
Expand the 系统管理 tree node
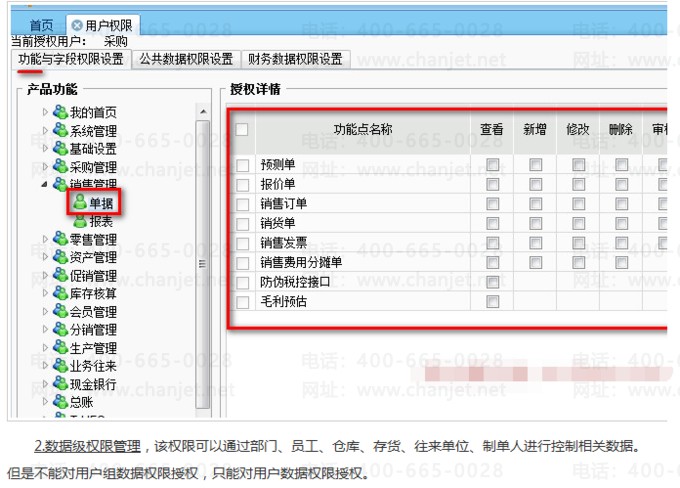pyautogui.click(x=45, y=130)
